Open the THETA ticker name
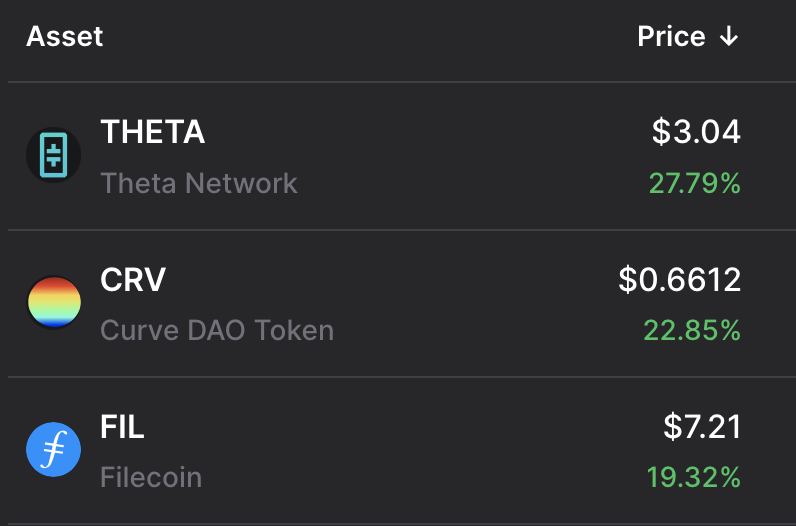The image size is (796, 526). pyautogui.click(x=152, y=132)
